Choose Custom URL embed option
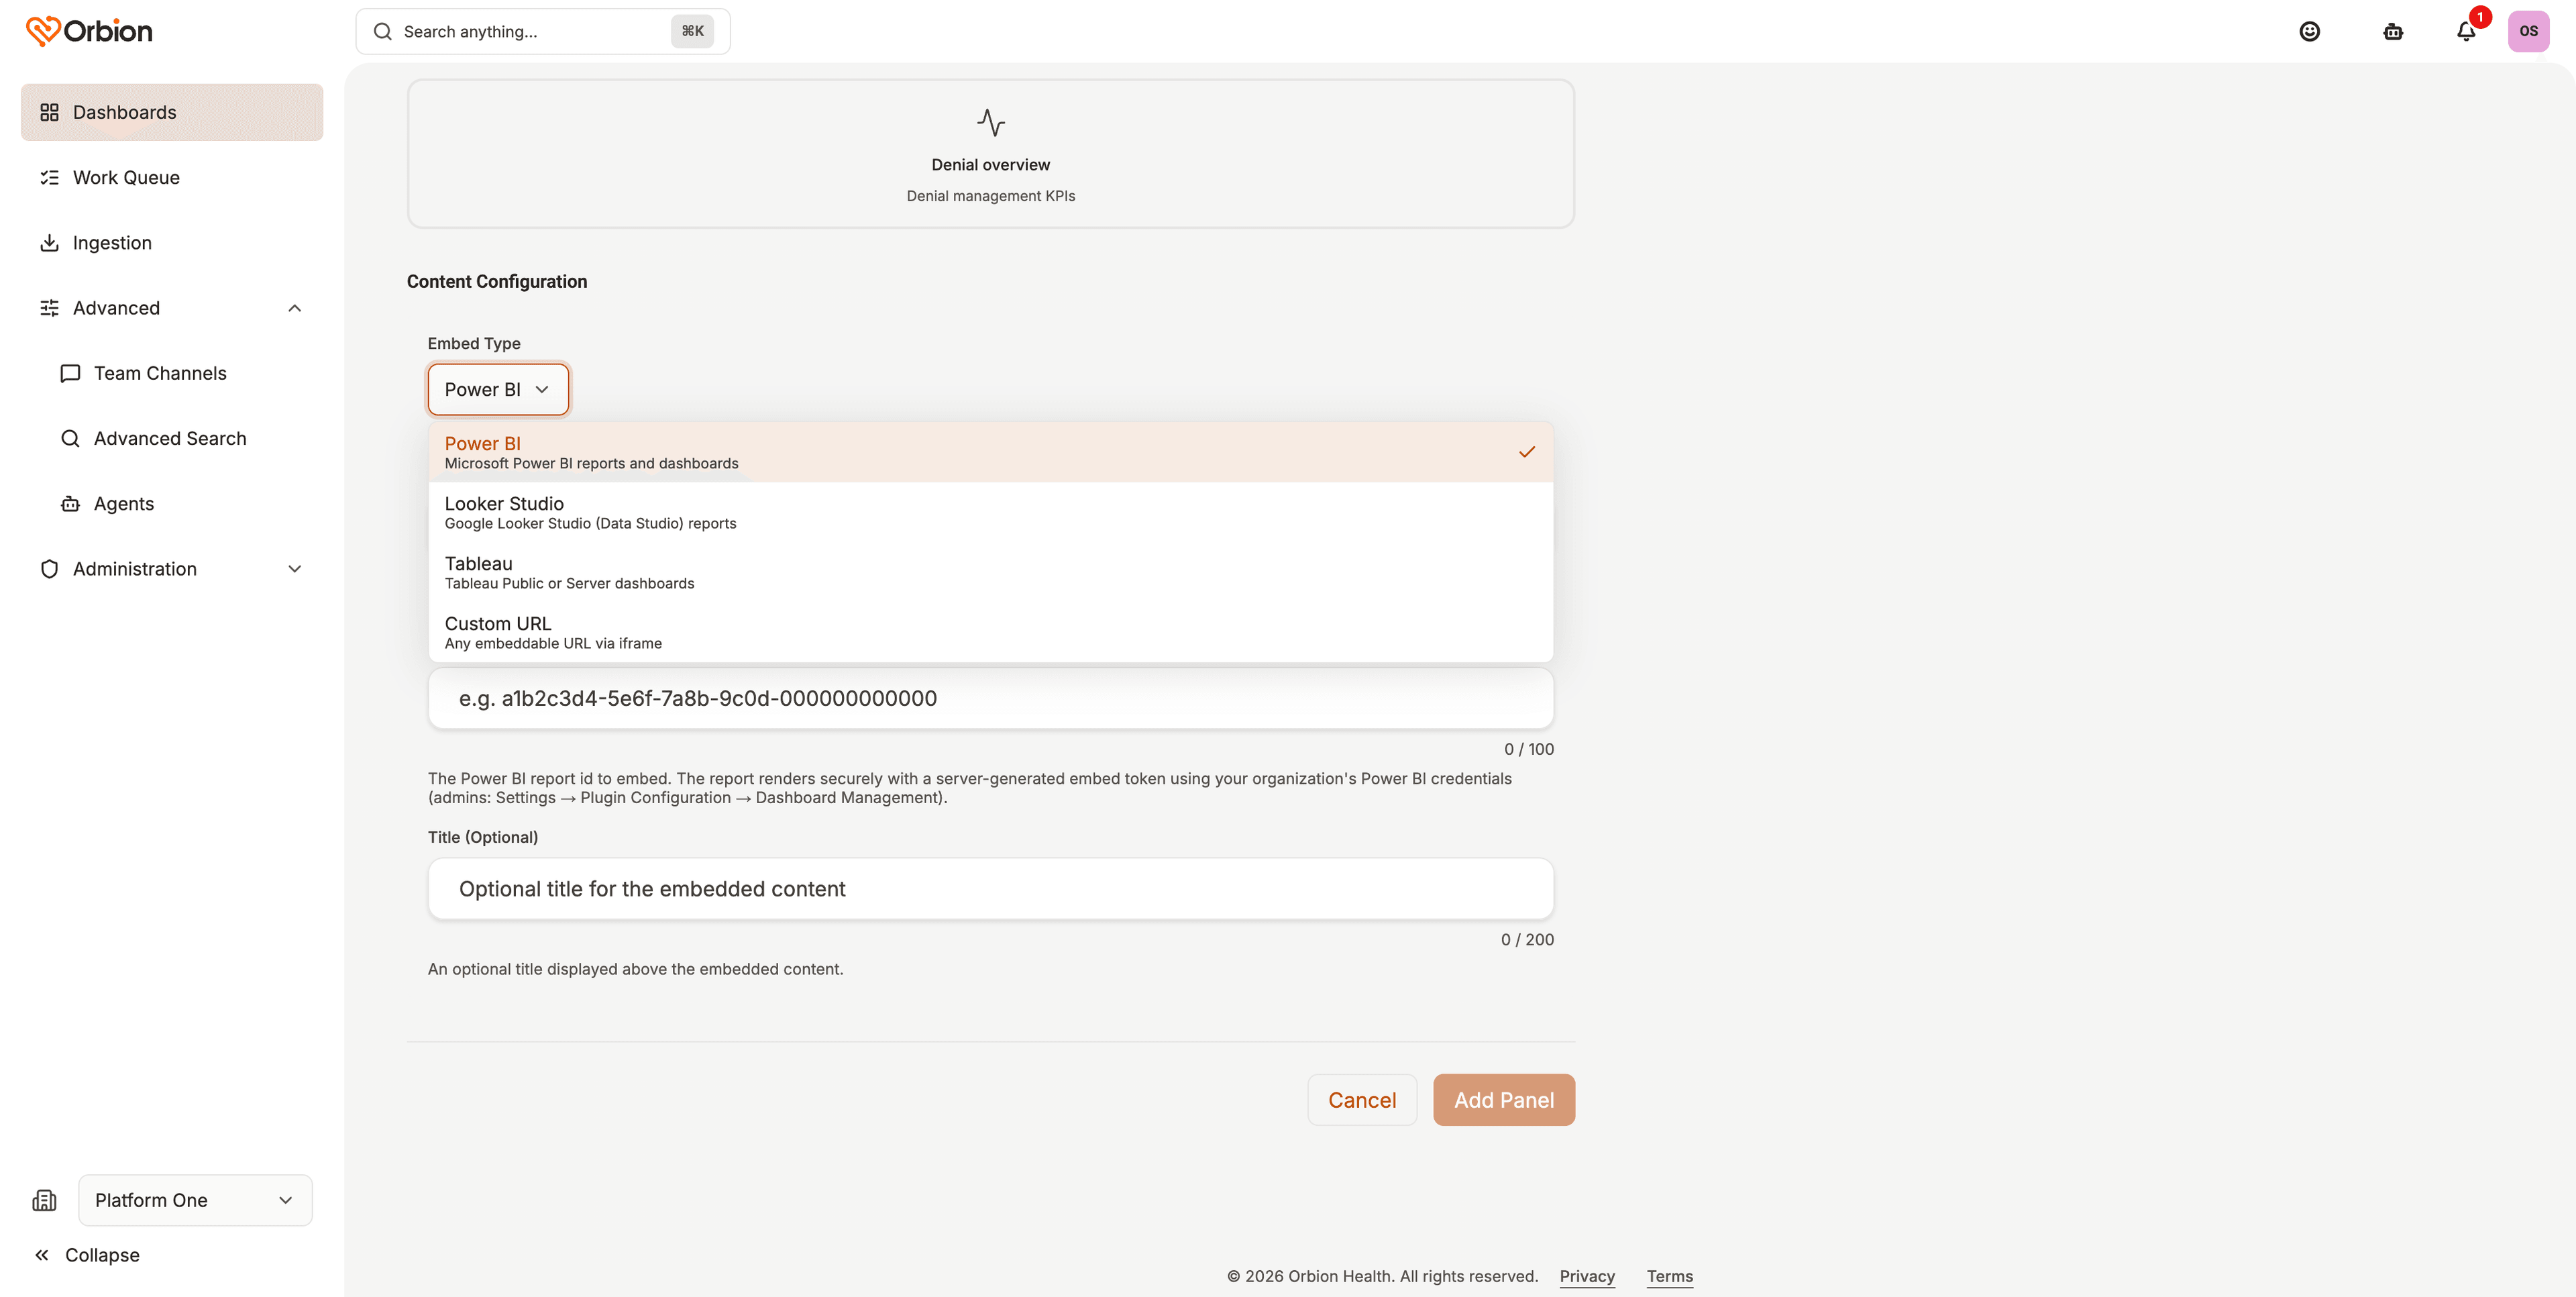The width and height of the screenshot is (2576, 1297). [990, 632]
